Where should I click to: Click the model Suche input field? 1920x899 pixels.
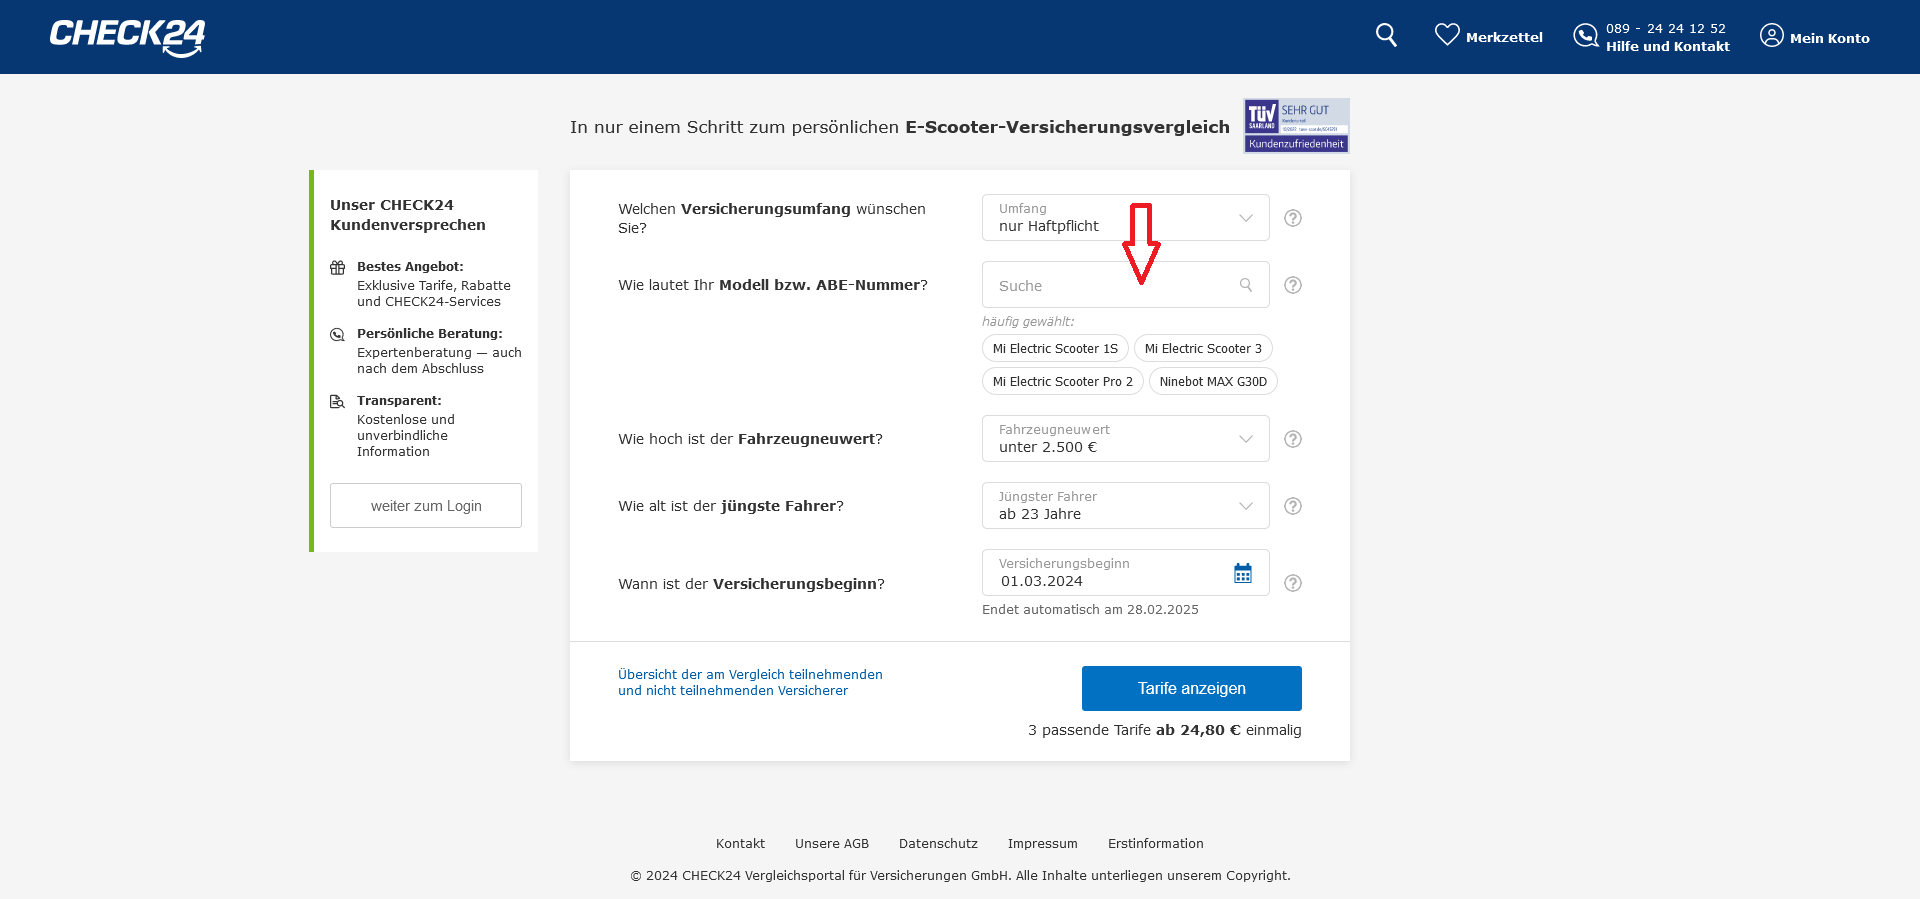pos(1110,286)
